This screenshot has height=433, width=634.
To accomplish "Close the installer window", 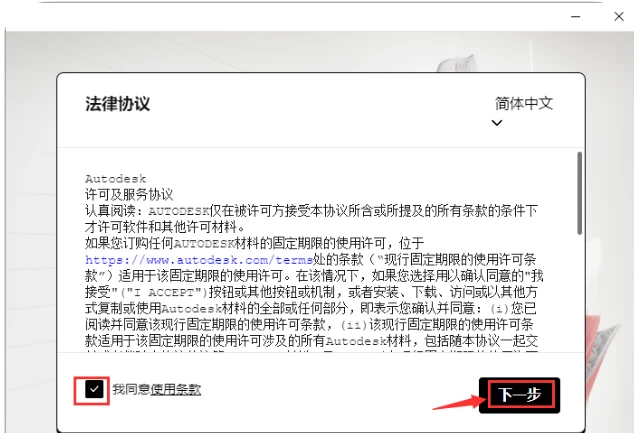I will coord(619,17).
